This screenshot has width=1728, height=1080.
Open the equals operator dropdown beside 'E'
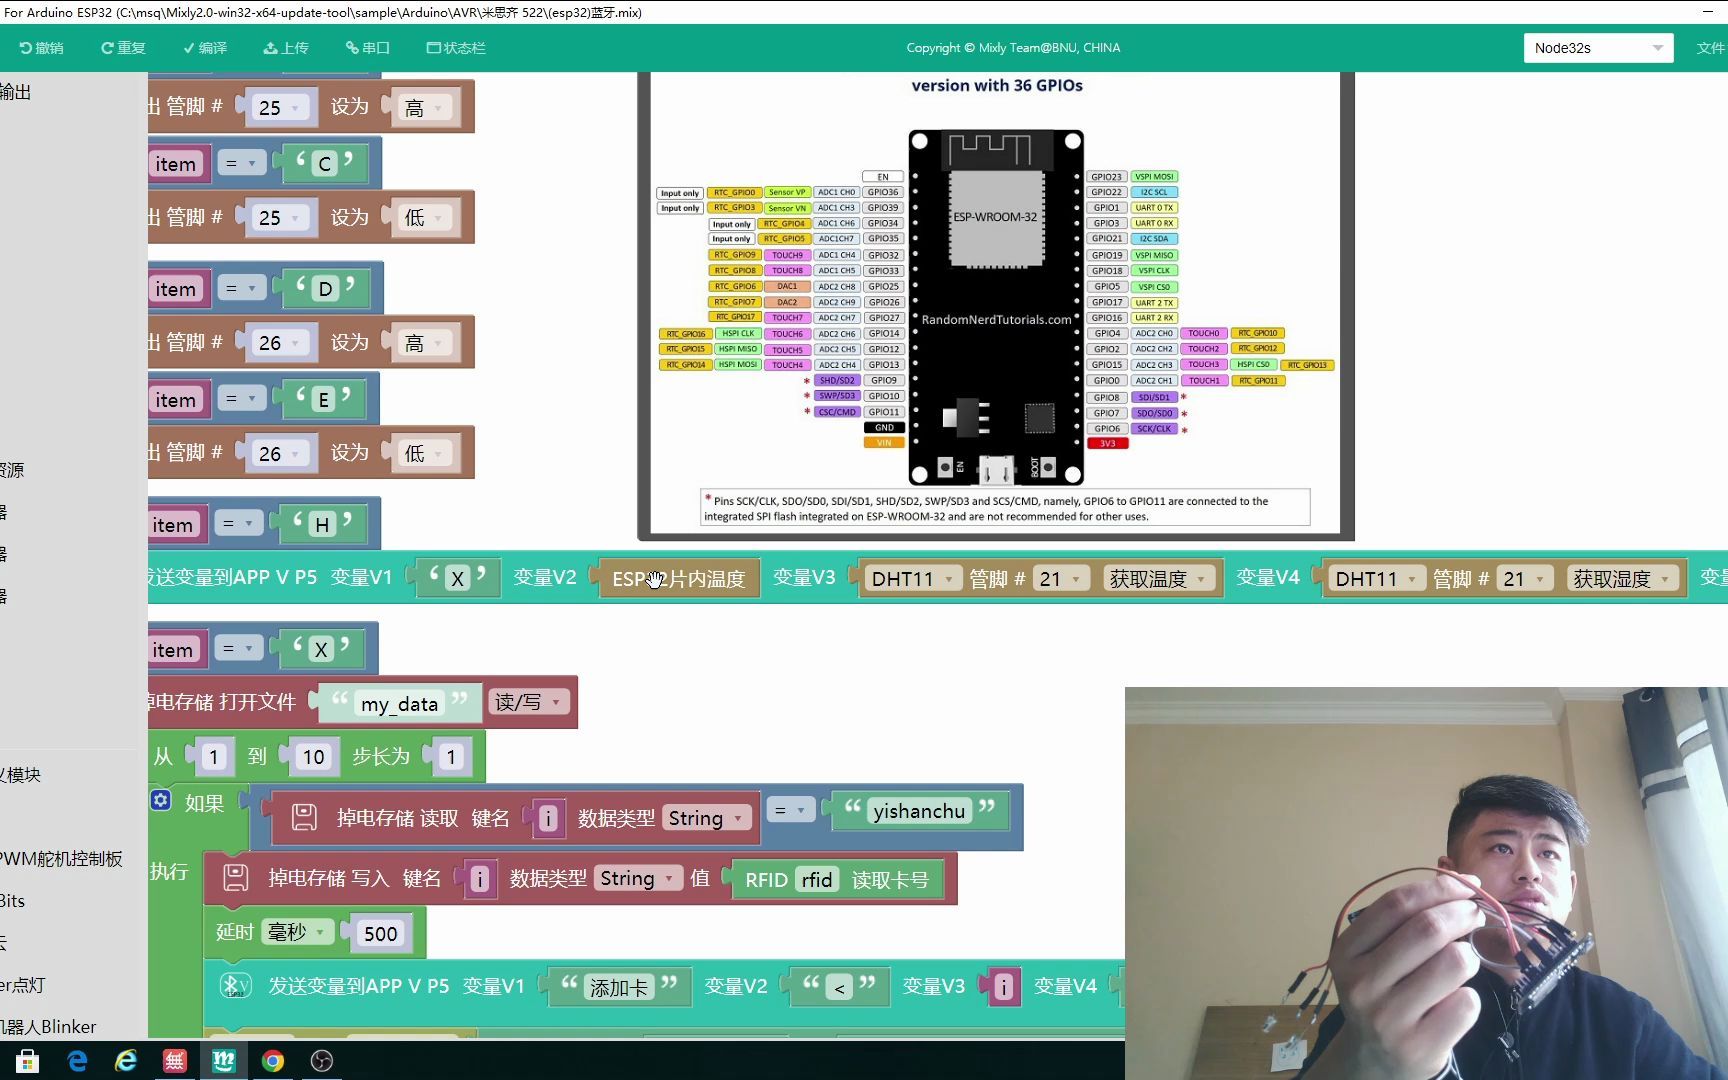coord(241,399)
